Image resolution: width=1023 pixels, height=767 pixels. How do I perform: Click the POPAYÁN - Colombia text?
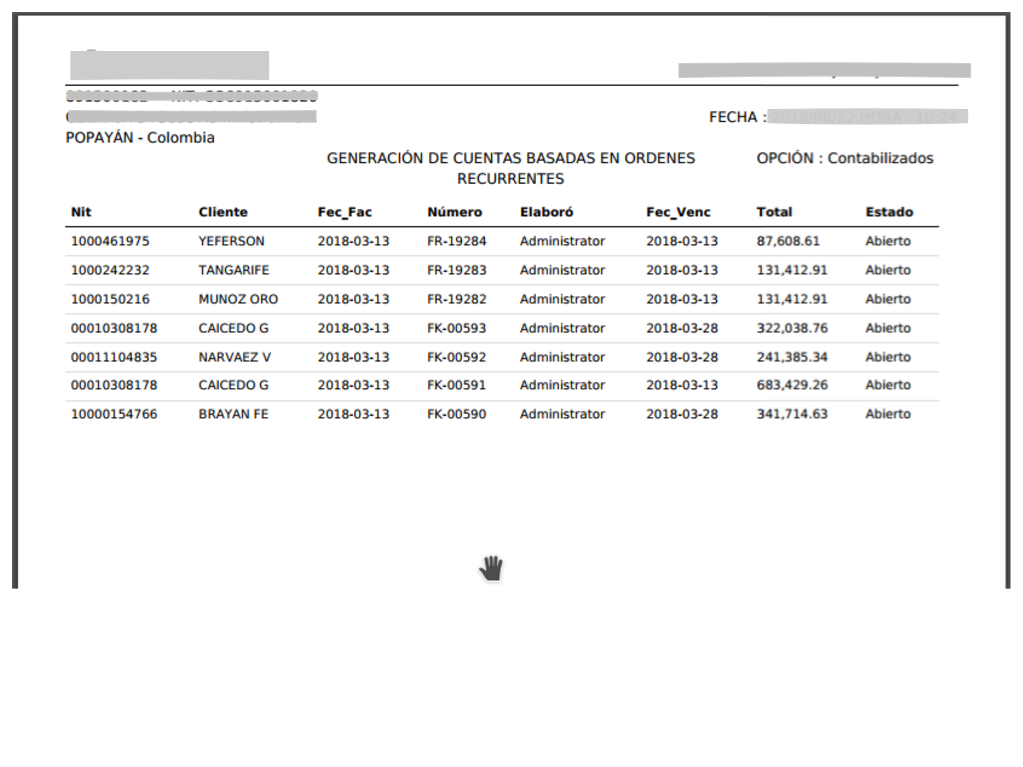(x=140, y=138)
